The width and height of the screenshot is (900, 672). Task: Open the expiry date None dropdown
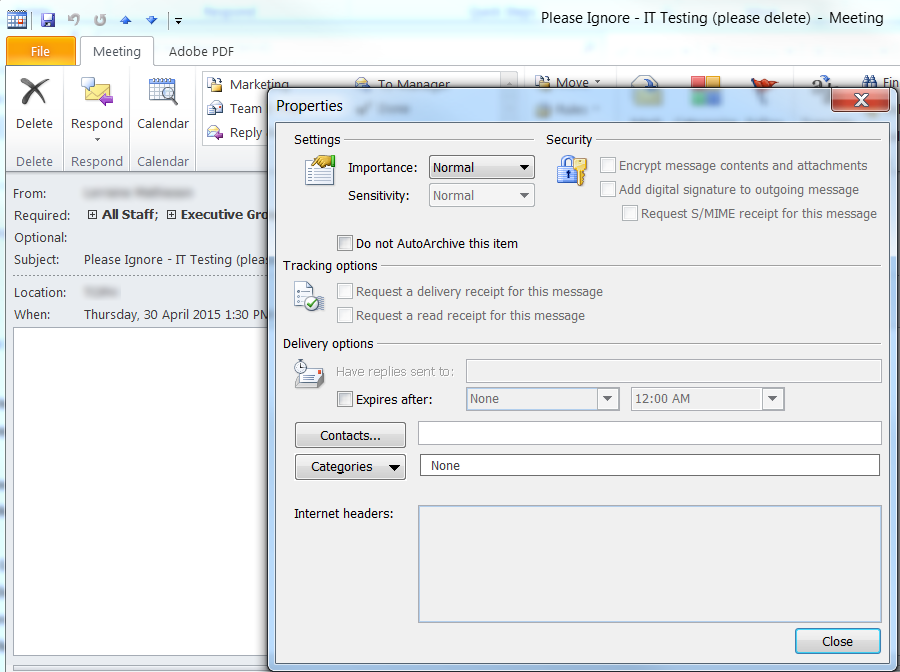[542, 399]
